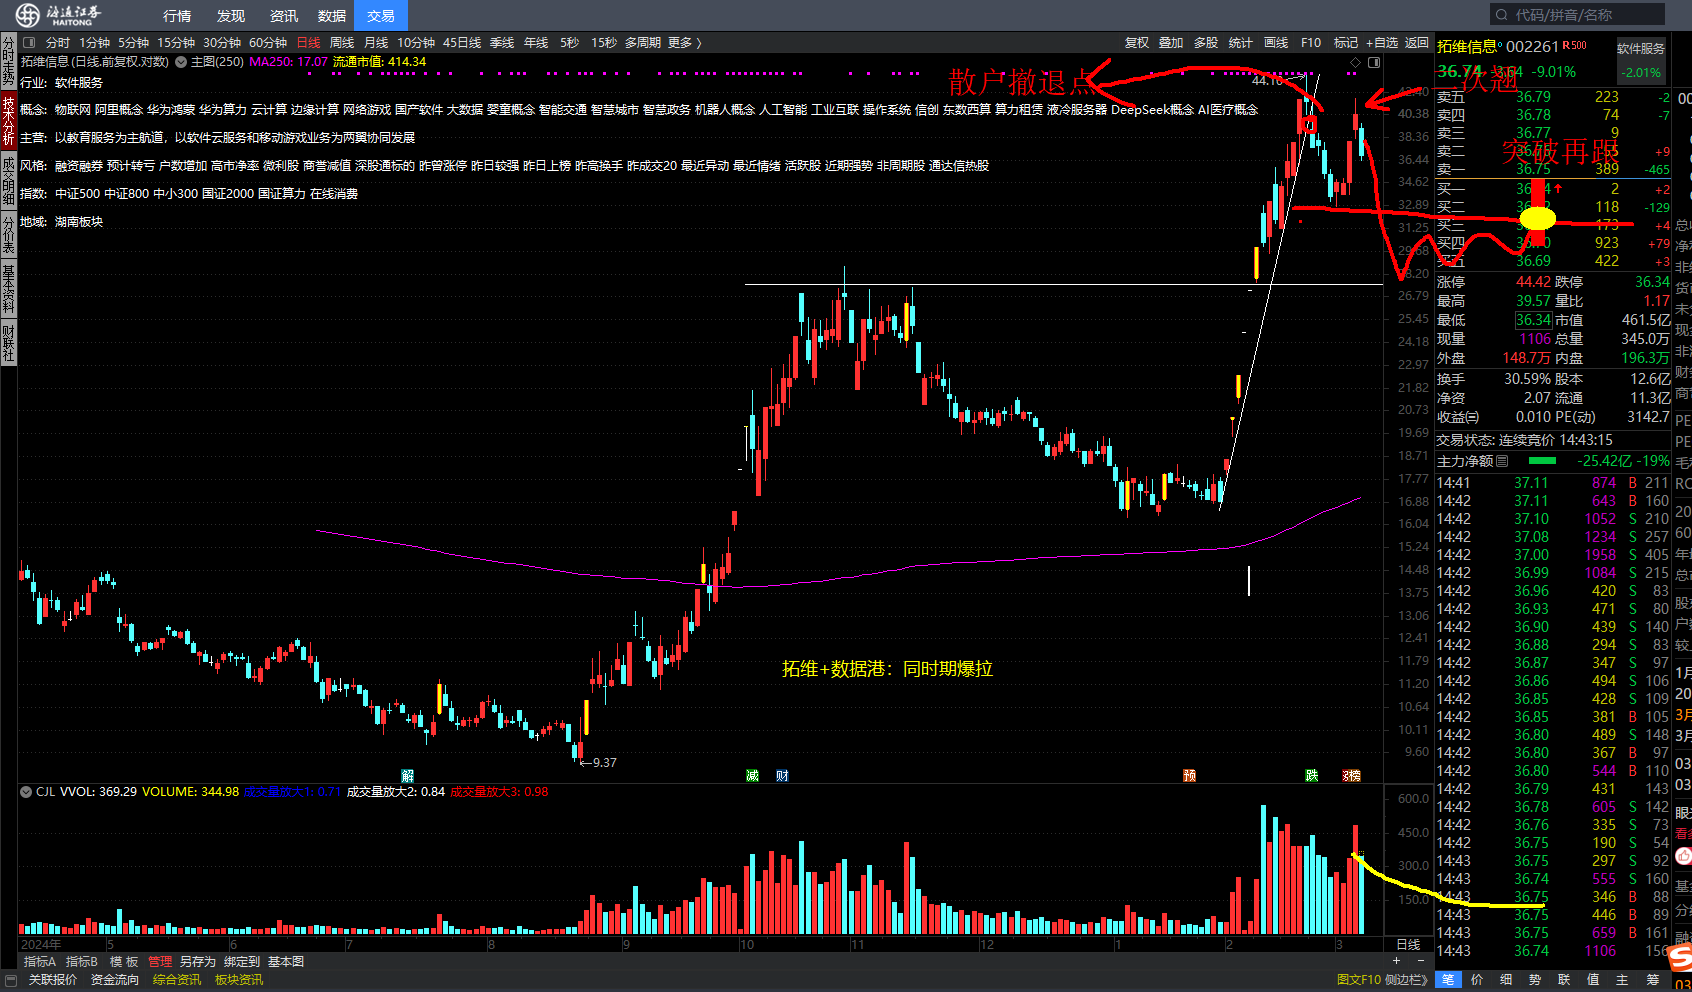This screenshot has width=1692, height=992.
Task: Switch to the 分时 time-sharing period
Action: pos(58,43)
